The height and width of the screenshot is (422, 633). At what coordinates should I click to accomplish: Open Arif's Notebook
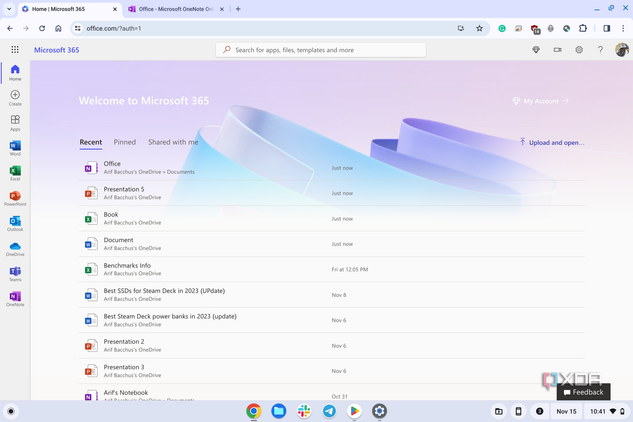(331, 393)
